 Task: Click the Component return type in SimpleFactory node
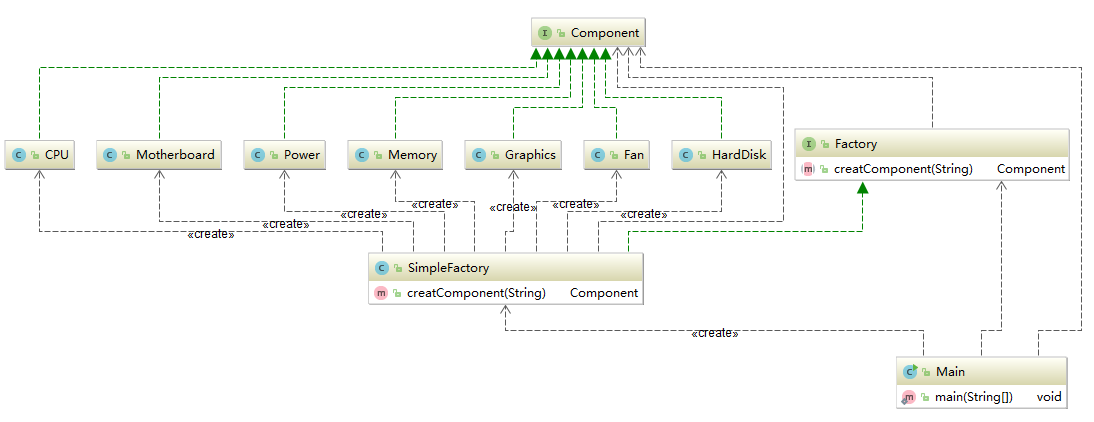pyautogui.click(x=604, y=293)
